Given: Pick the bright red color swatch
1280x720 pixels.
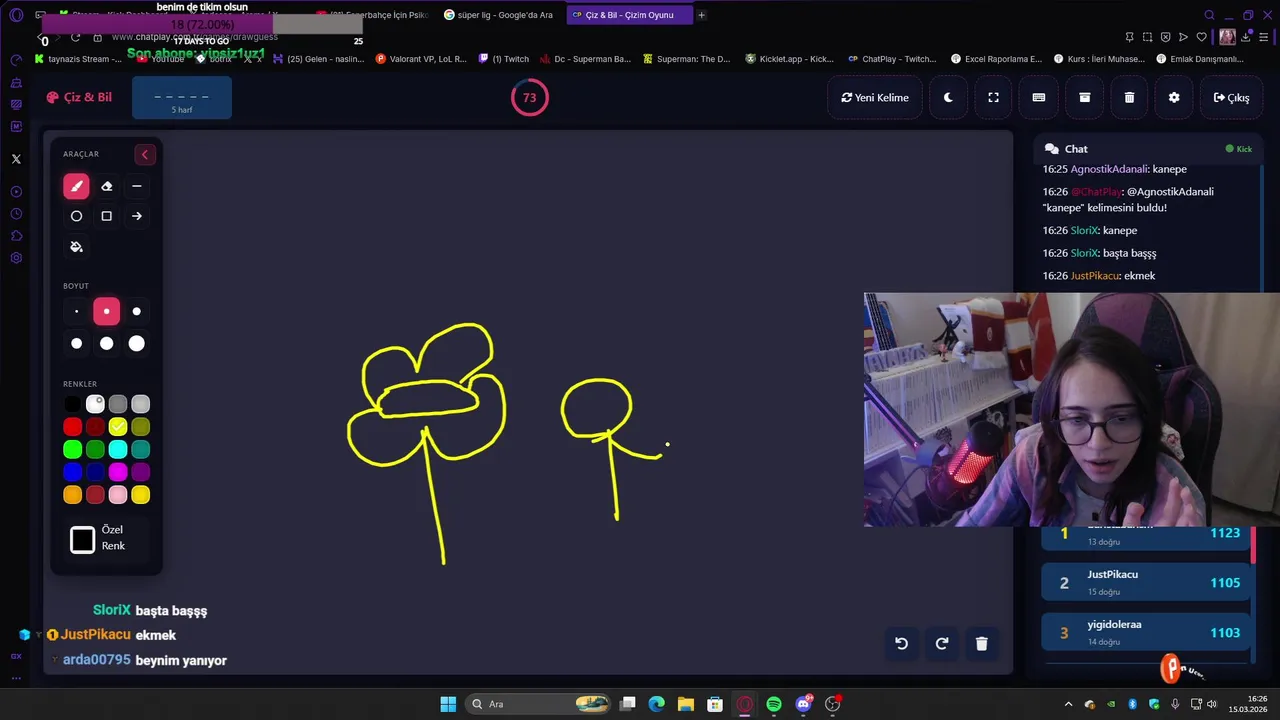Looking at the screenshot, I should [73, 427].
